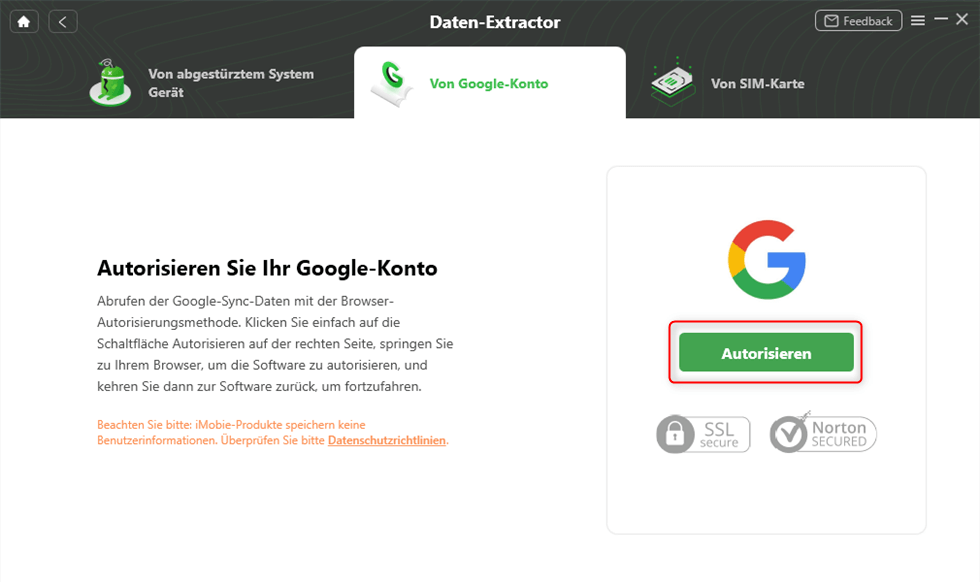Click the Norton Secured badge
Viewport: 980px width, 582px height.
823,433
